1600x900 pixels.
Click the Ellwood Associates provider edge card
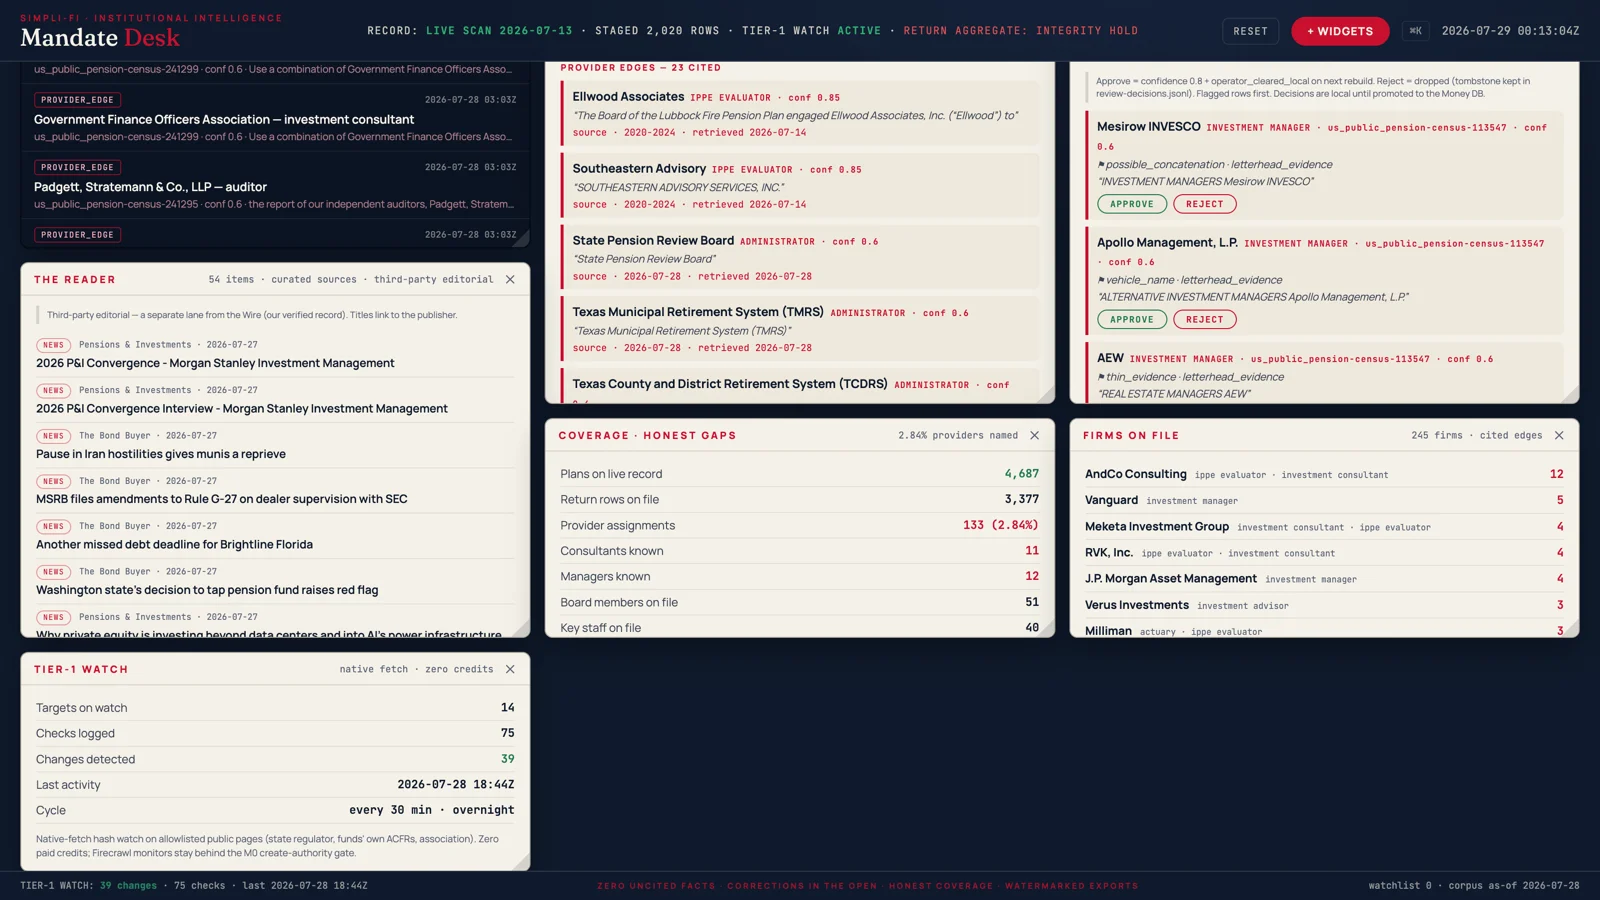click(800, 114)
